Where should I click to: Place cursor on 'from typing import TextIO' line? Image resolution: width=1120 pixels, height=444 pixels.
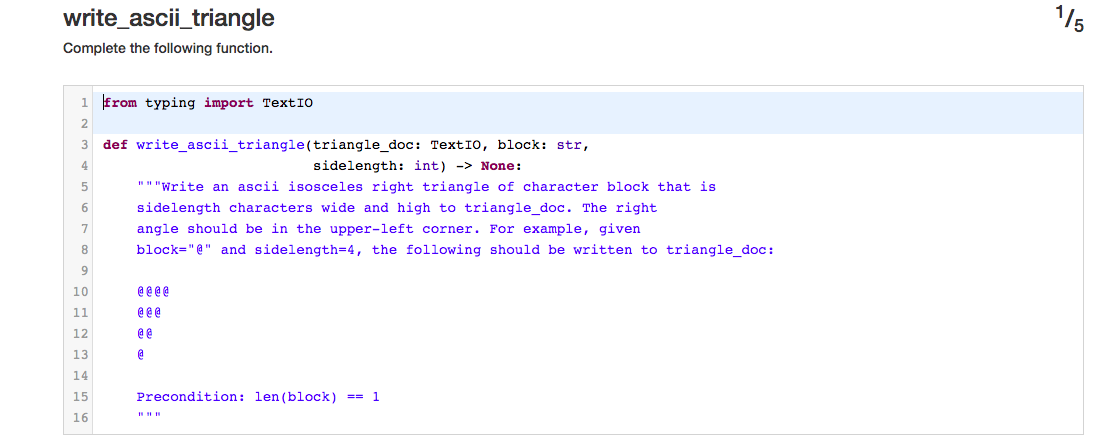click(x=208, y=103)
